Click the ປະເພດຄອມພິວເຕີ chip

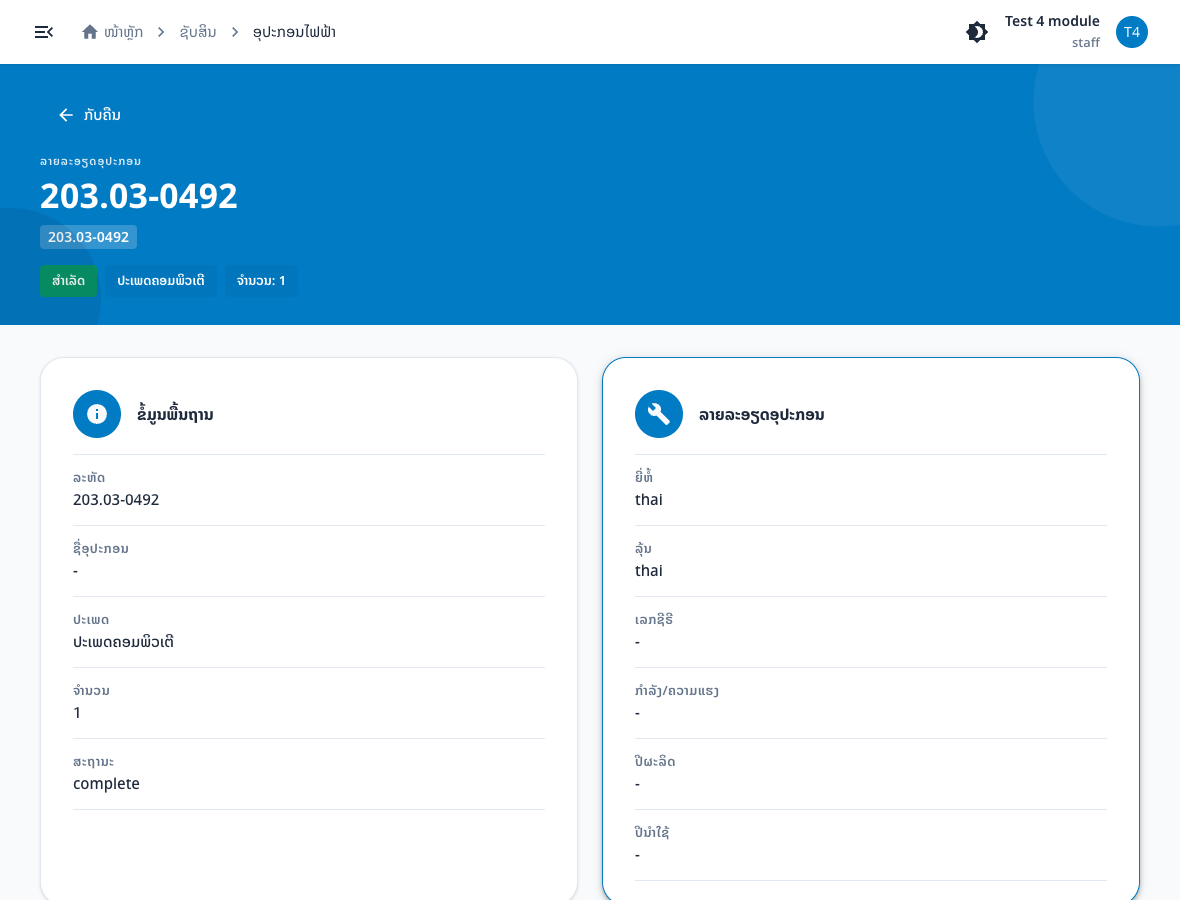click(161, 281)
